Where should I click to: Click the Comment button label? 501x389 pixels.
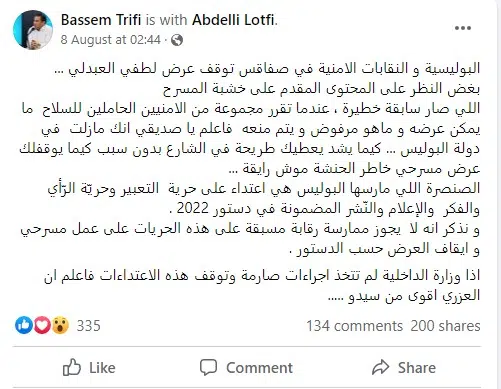(259, 368)
